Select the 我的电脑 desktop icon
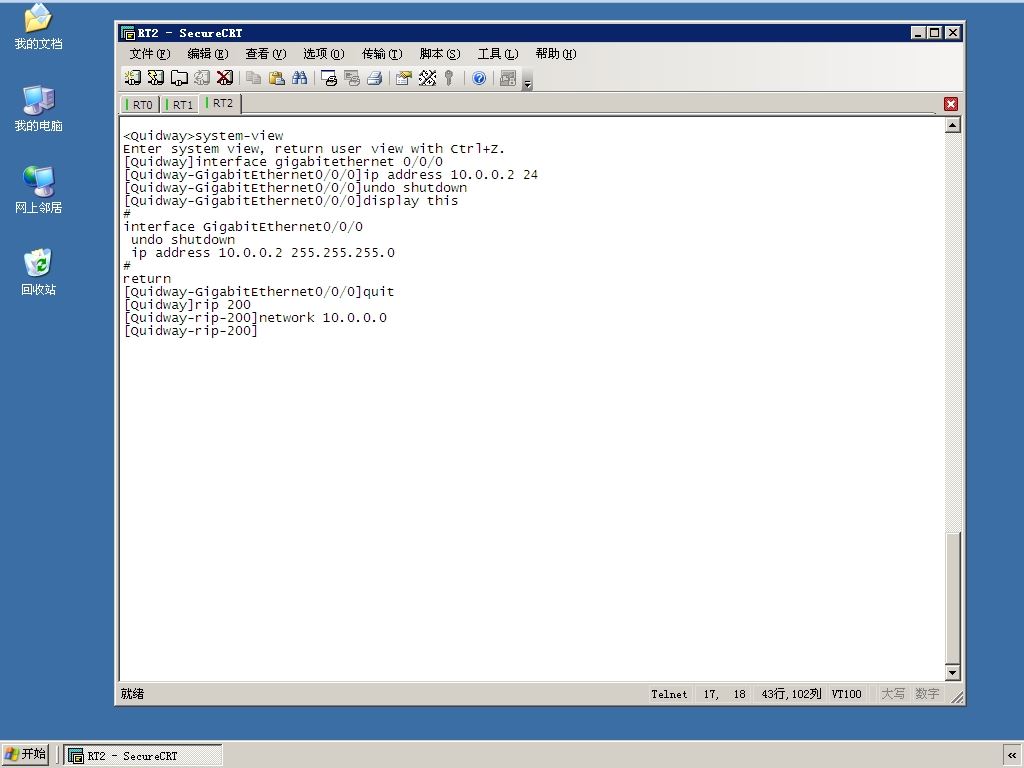This screenshot has height=768, width=1024. coord(38,108)
